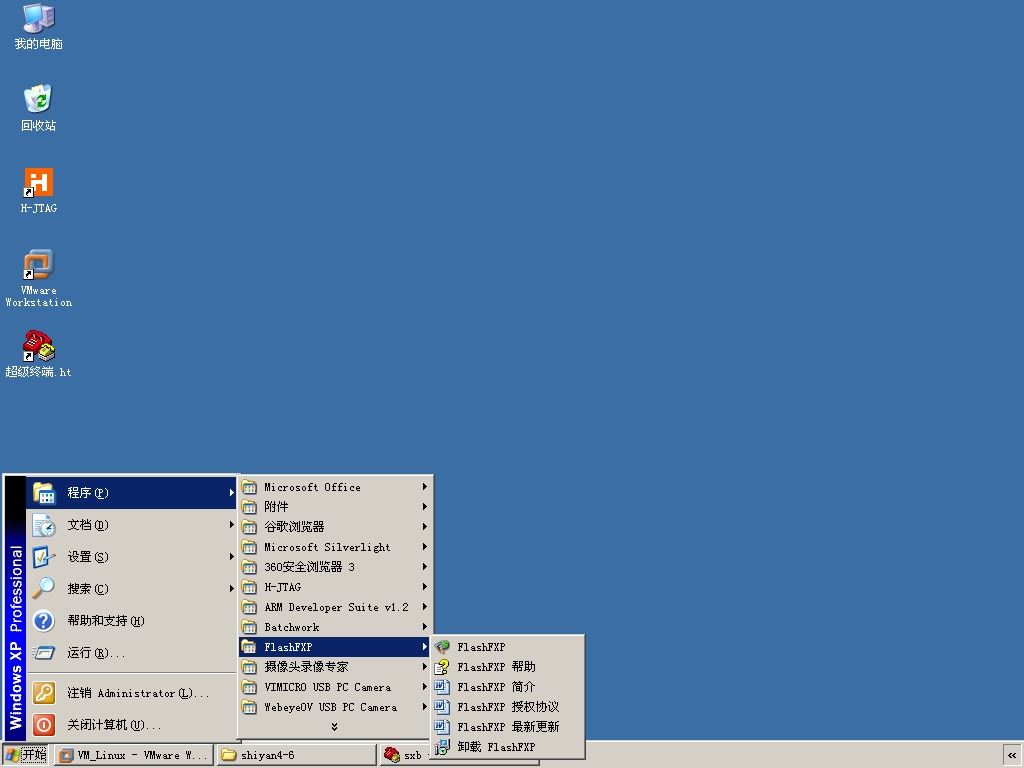Screen dimensions: 1024x768
Task: Expand the 搜索(C) submenu arrow
Action: (x=231, y=589)
